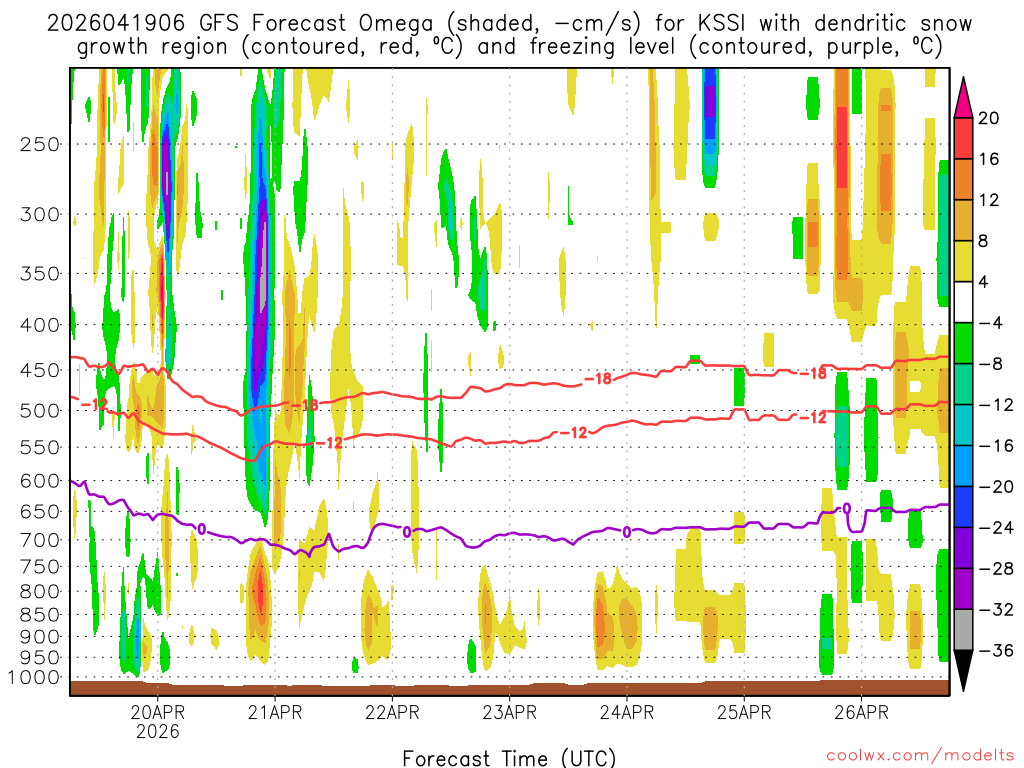Click the chart title line starting with 2026041906
The width and height of the screenshot is (1024, 768).
509,24
